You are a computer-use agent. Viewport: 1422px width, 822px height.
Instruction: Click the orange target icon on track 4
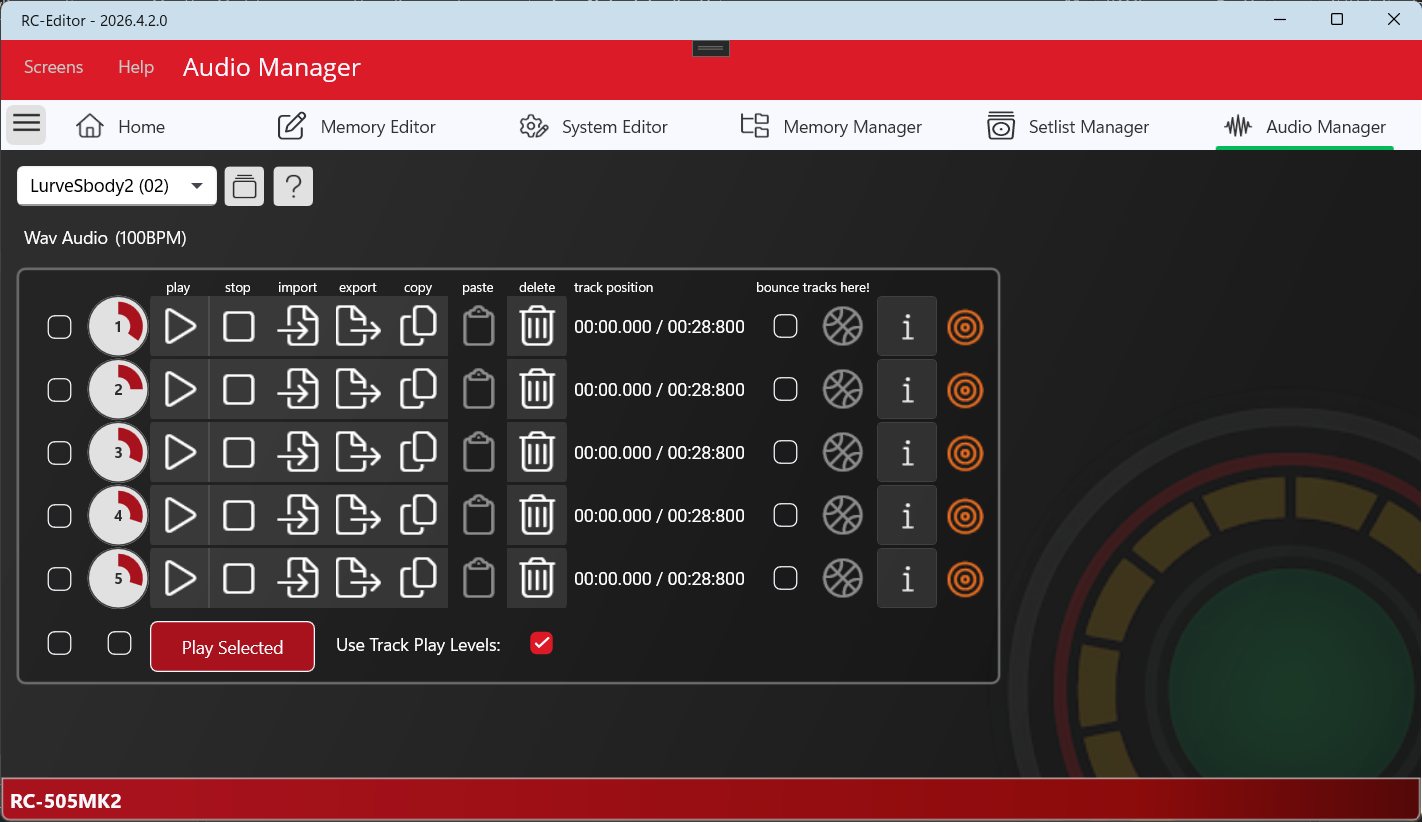965,516
